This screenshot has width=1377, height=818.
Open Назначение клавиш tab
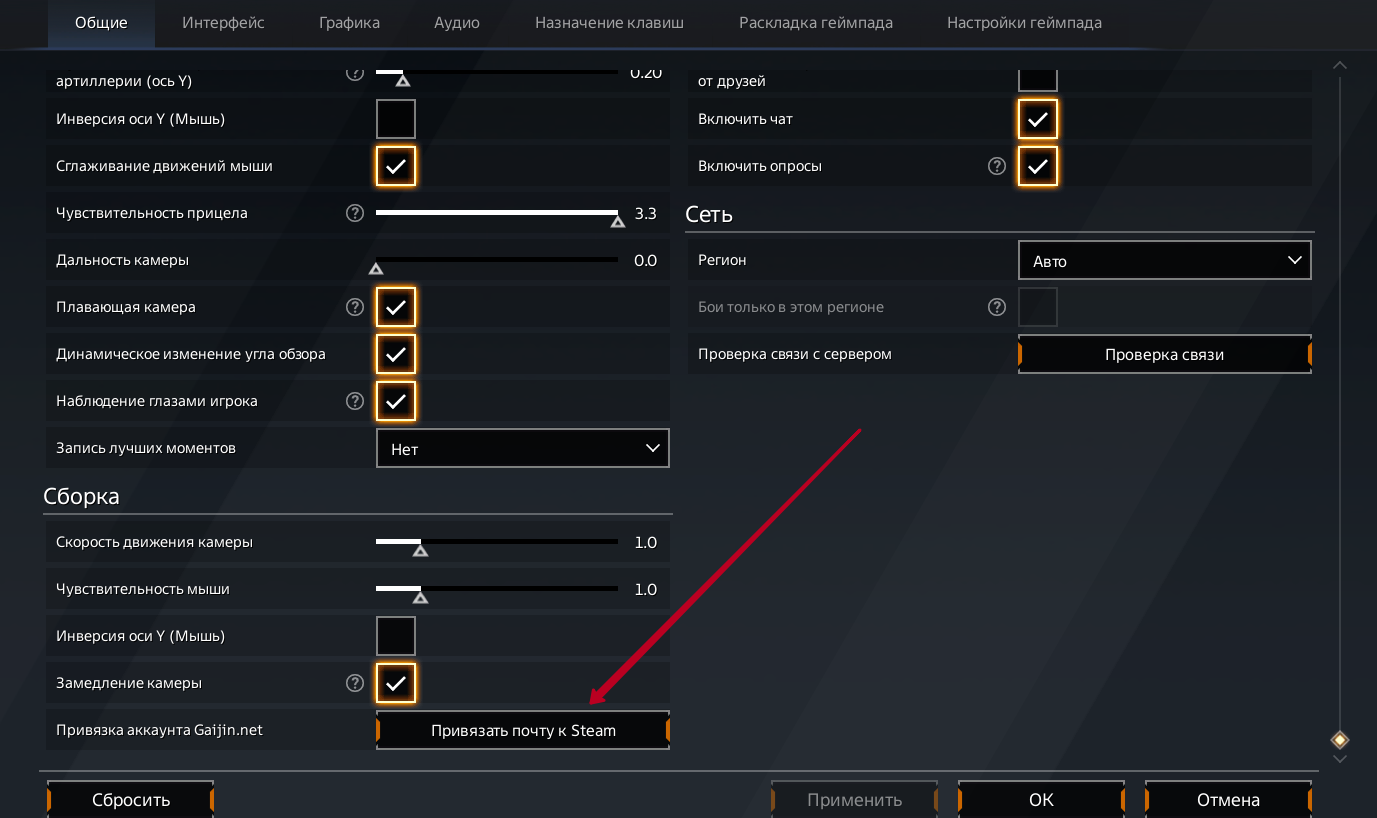click(609, 22)
